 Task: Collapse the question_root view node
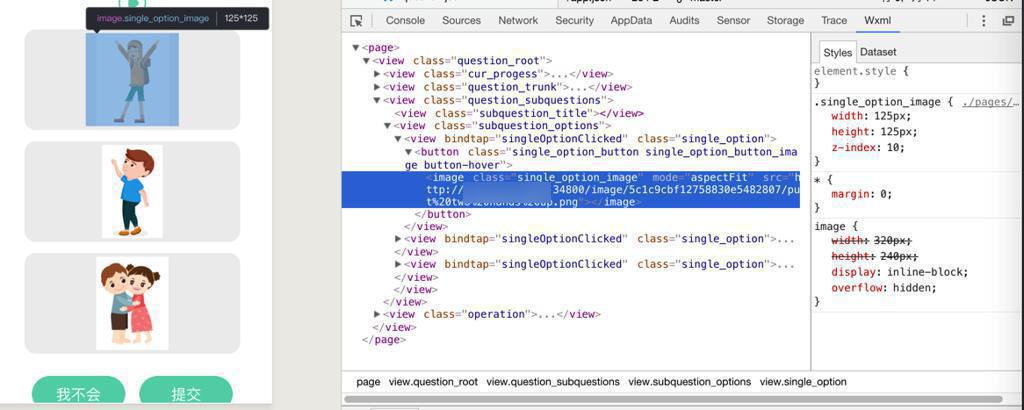click(366, 61)
